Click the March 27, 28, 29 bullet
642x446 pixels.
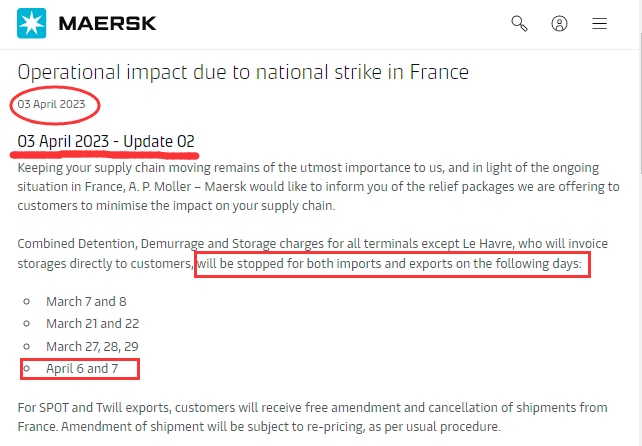click(92, 346)
